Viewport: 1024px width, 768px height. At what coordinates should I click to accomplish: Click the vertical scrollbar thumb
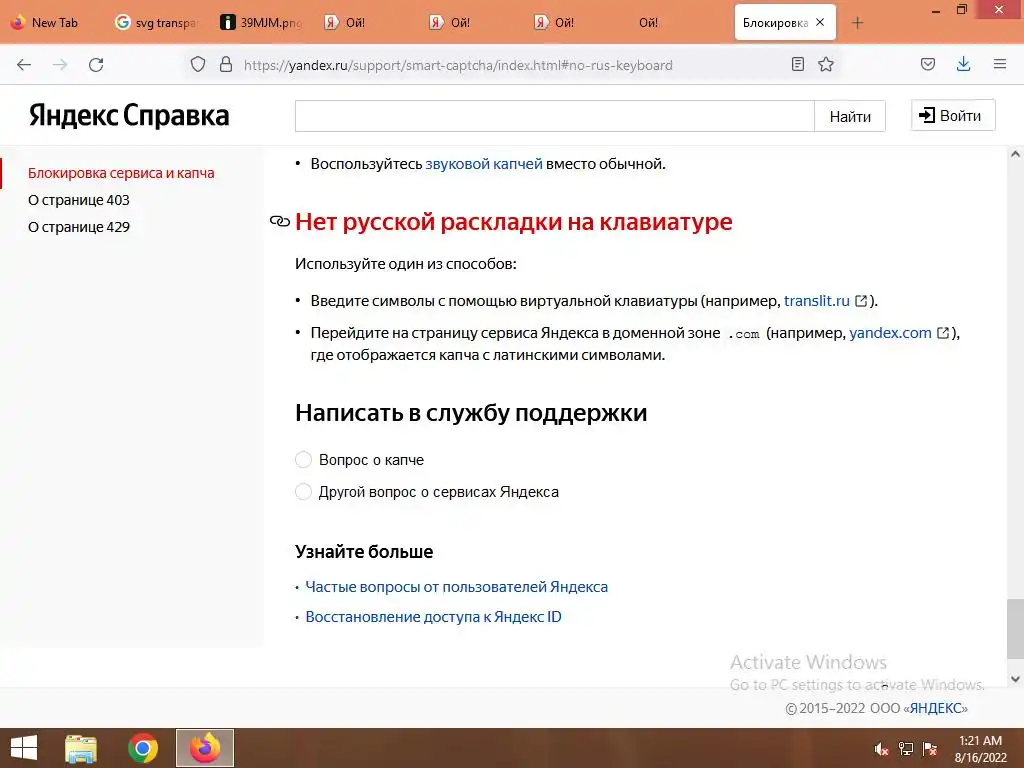tap(1015, 629)
